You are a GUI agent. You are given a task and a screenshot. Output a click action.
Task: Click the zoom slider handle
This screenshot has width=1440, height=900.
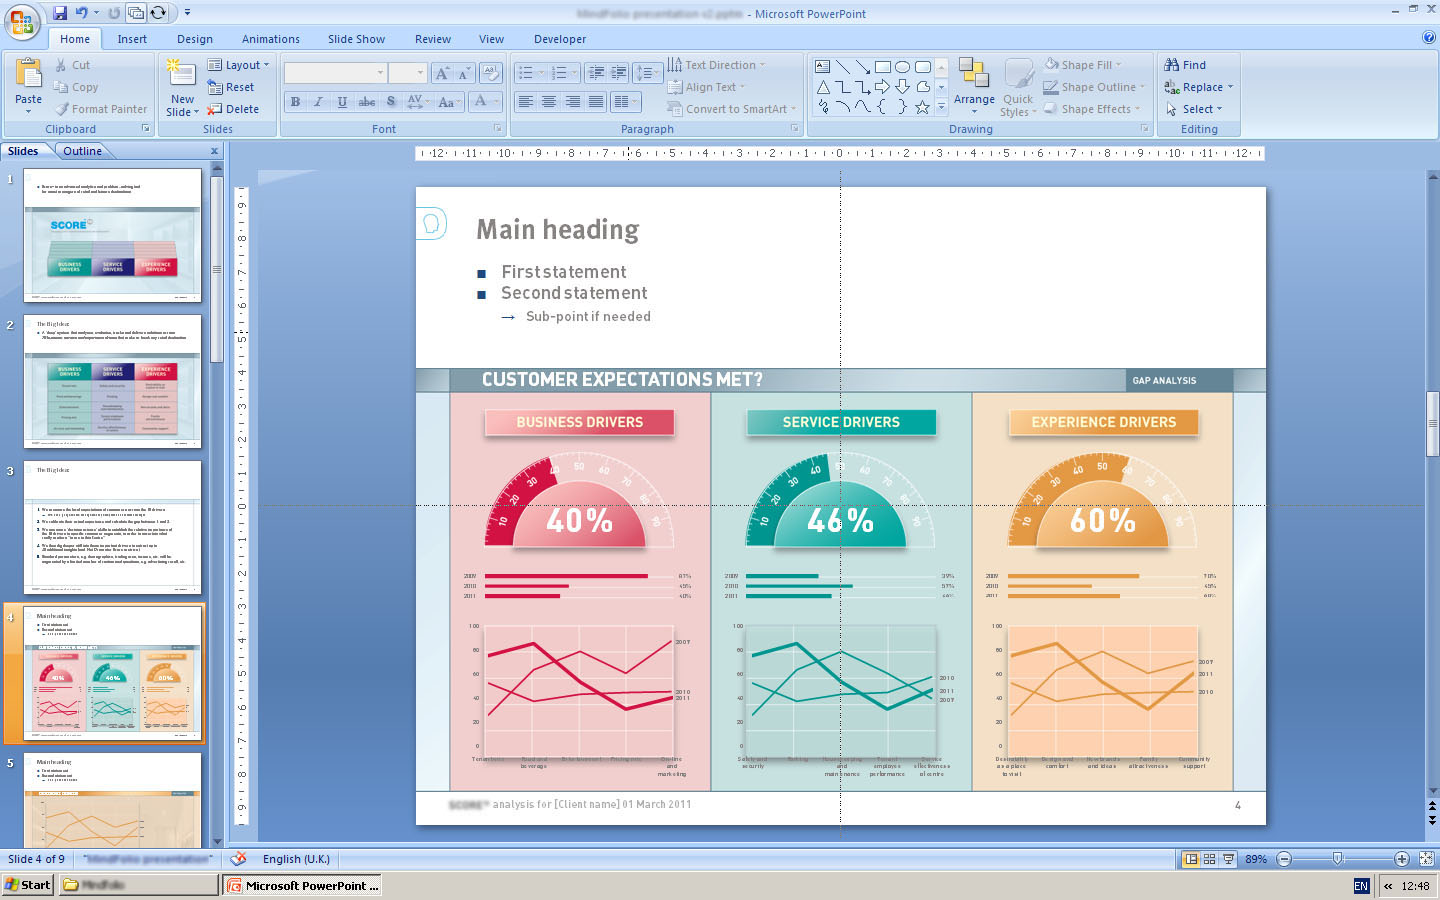pos(1338,859)
